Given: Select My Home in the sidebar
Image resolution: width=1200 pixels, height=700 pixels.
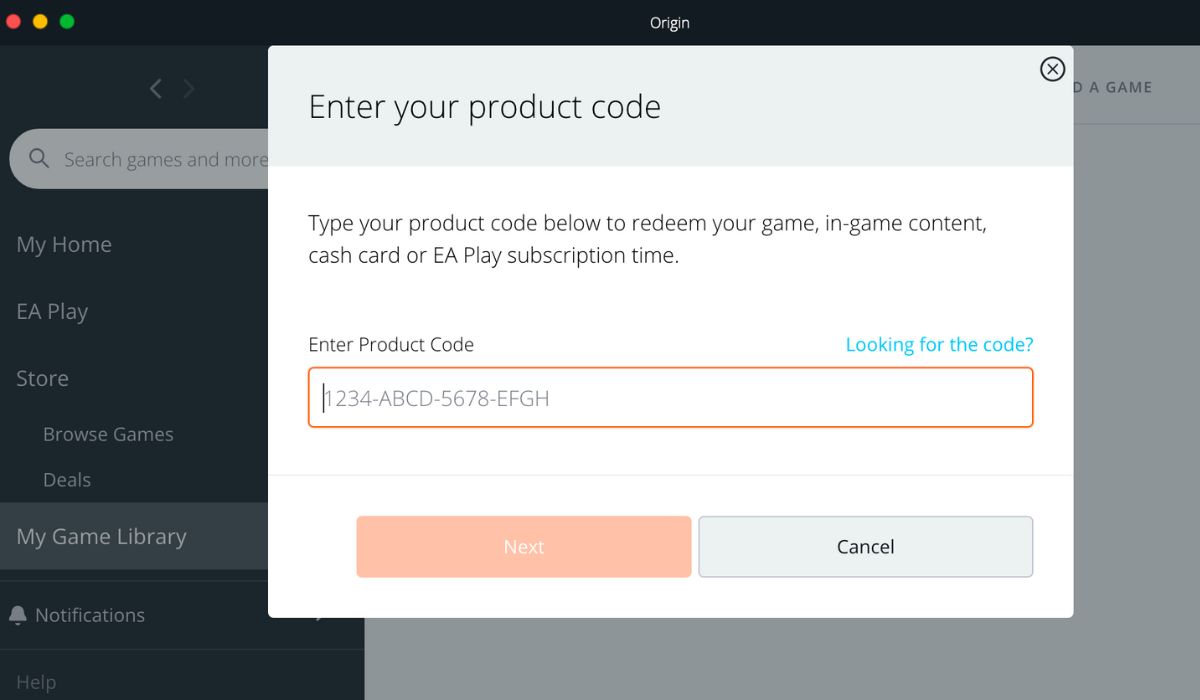Looking at the screenshot, I should coord(63,244).
